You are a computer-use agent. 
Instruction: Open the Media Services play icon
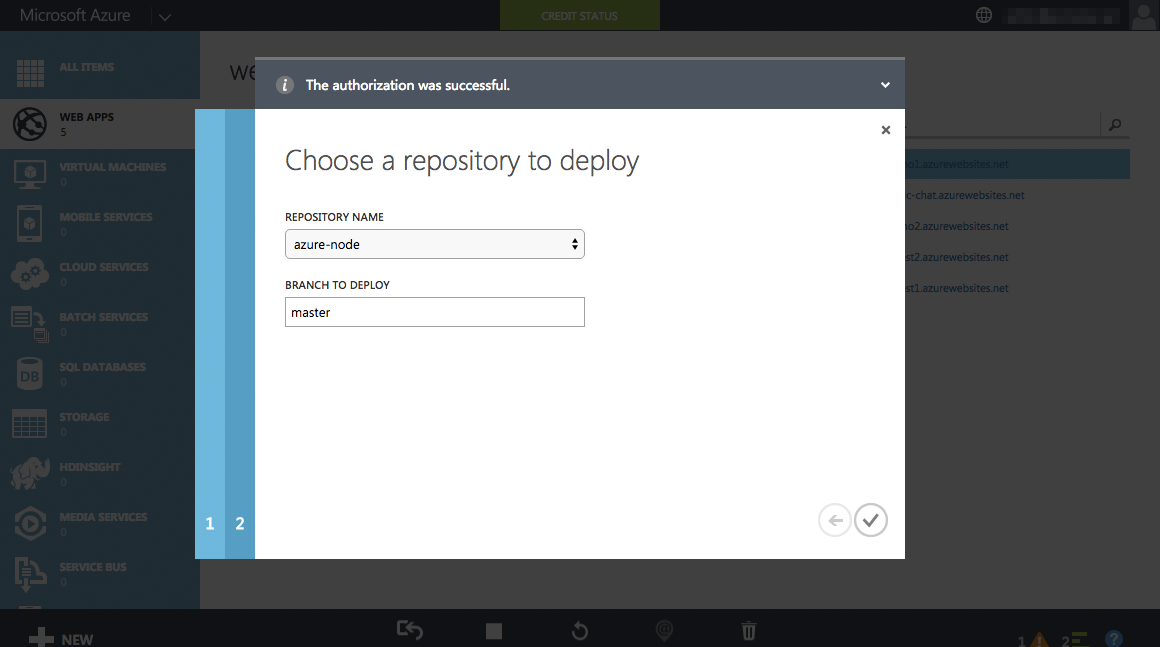(30, 524)
